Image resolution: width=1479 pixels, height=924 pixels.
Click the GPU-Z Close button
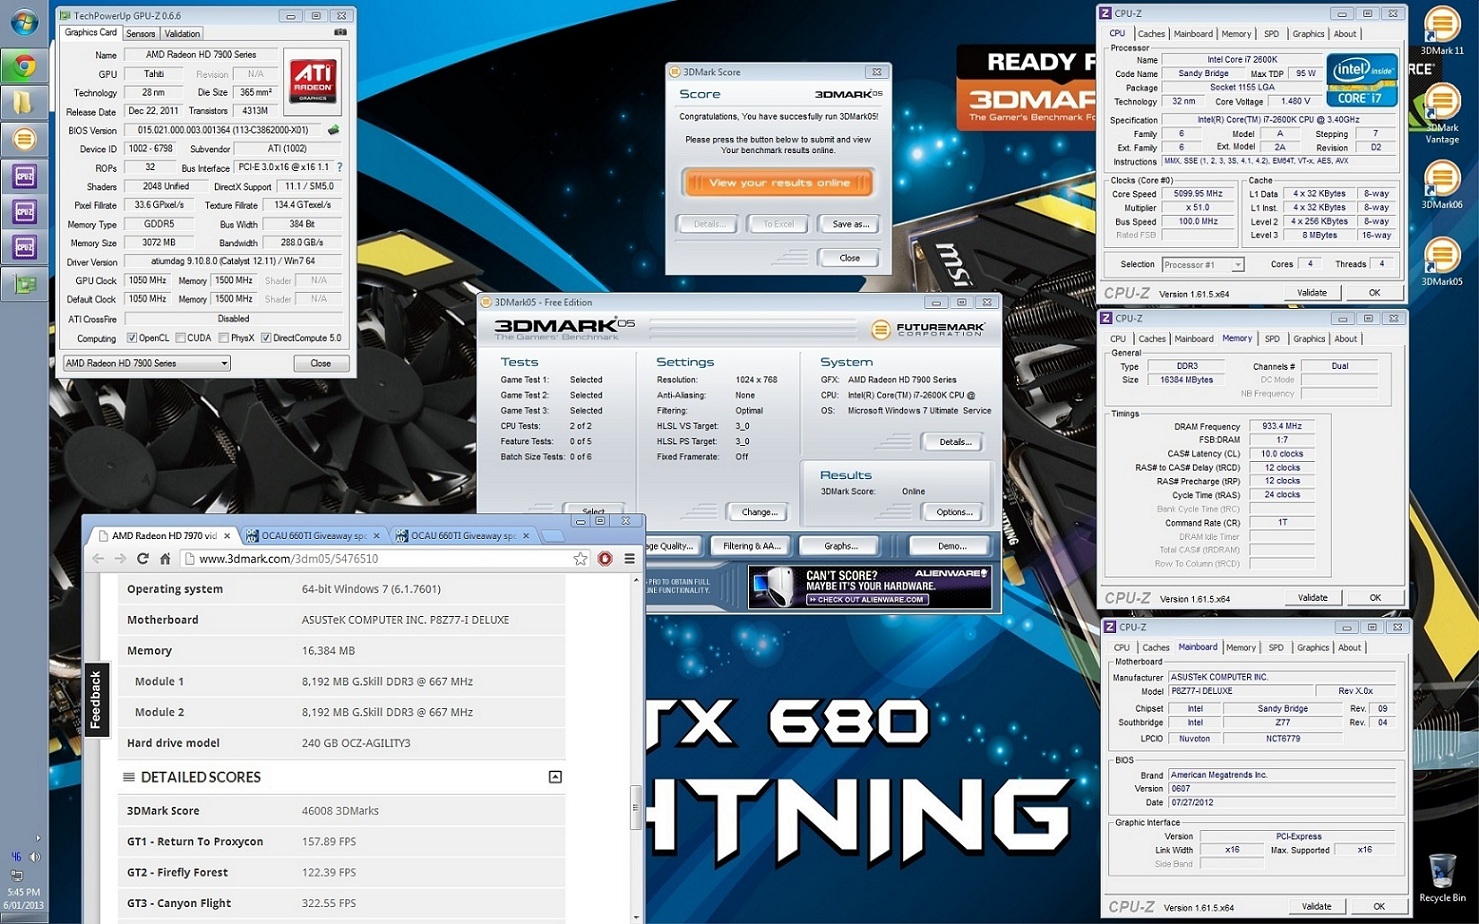tap(320, 363)
